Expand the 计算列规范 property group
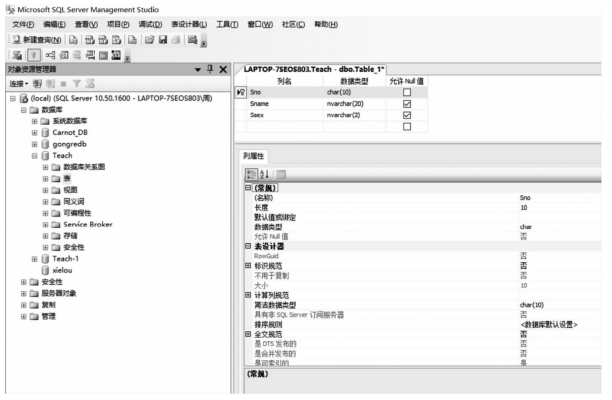 click(x=248, y=295)
